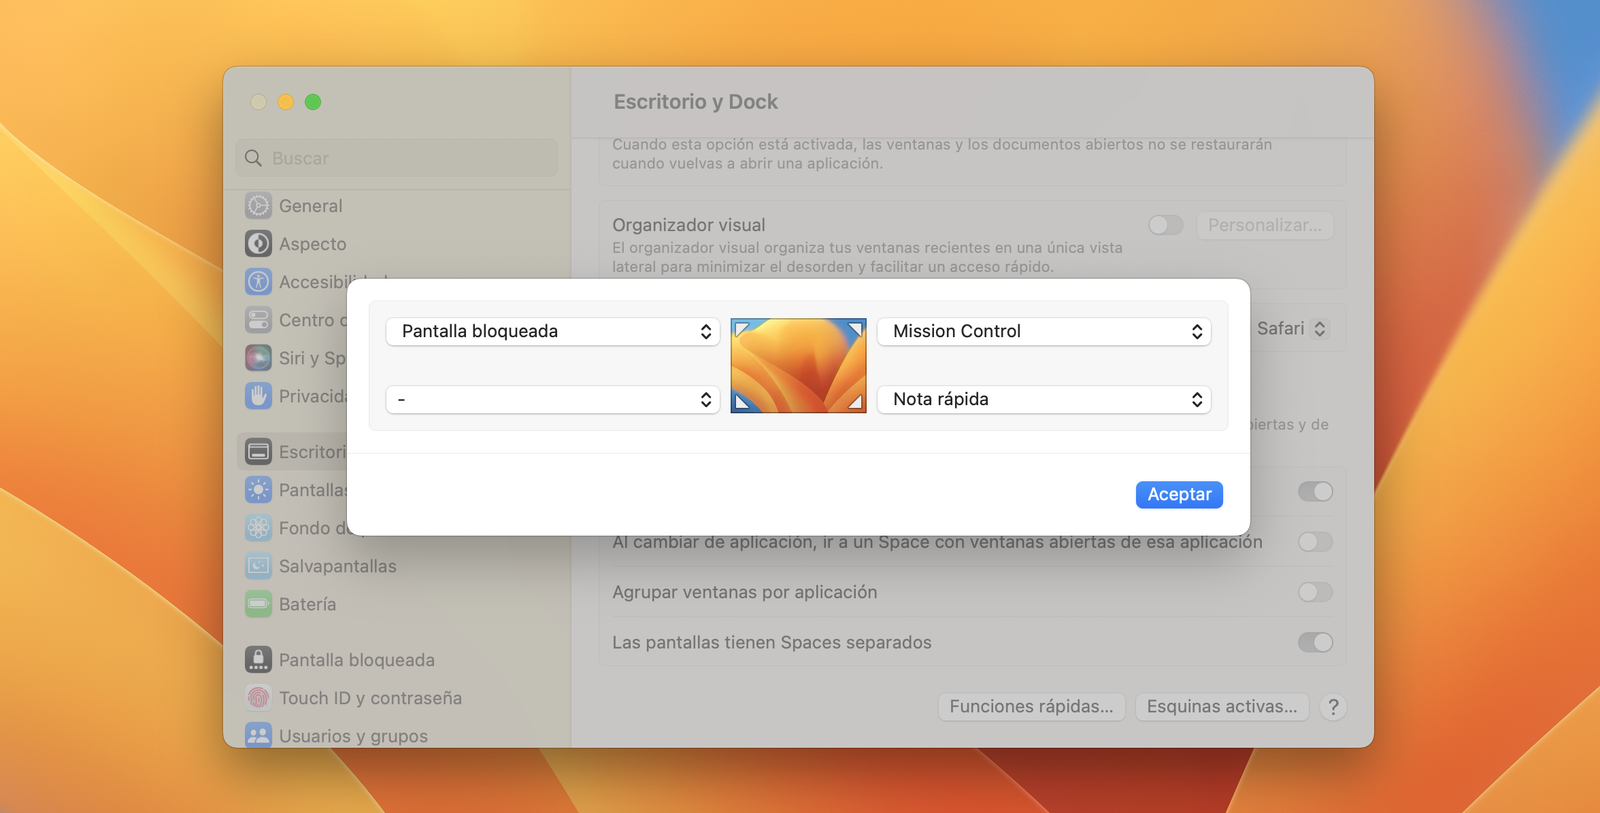Open the Mission Control corner dropdown
Screen dimensions: 1600x813
tap(1044, 331)
